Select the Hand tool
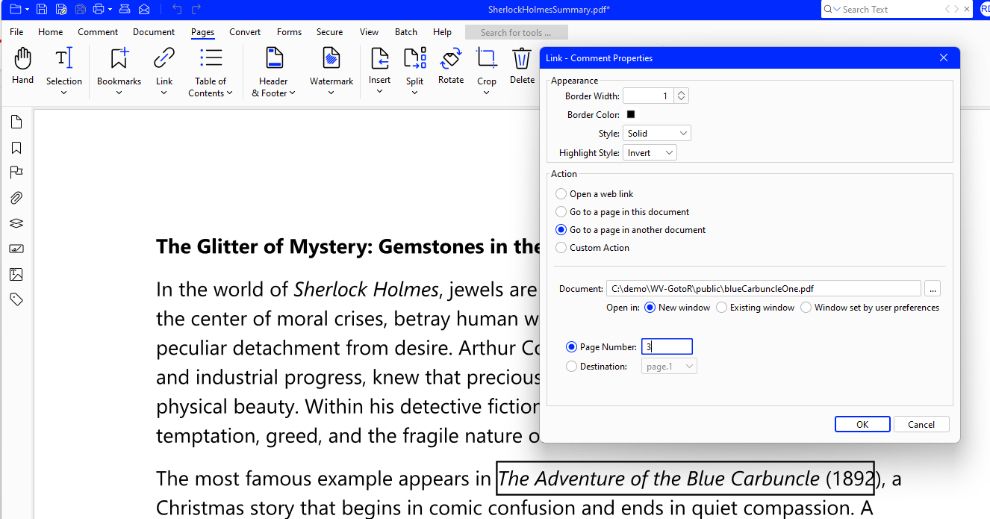Viewport: 990px width, 519px height. pyautogui.click(x=23, y=66)
